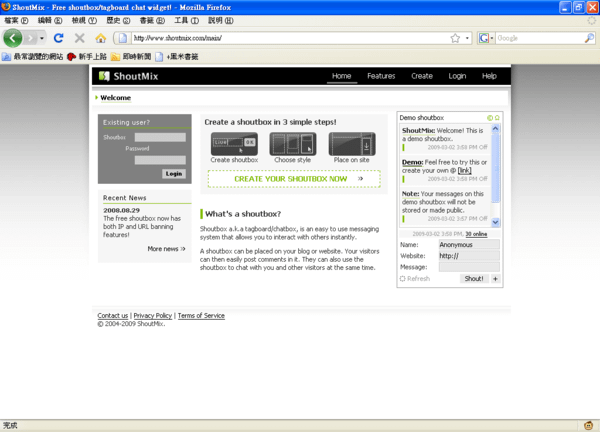Click the monkey icon in the status bar
This screenshot has height=432, width=600.
pos(588,425)
